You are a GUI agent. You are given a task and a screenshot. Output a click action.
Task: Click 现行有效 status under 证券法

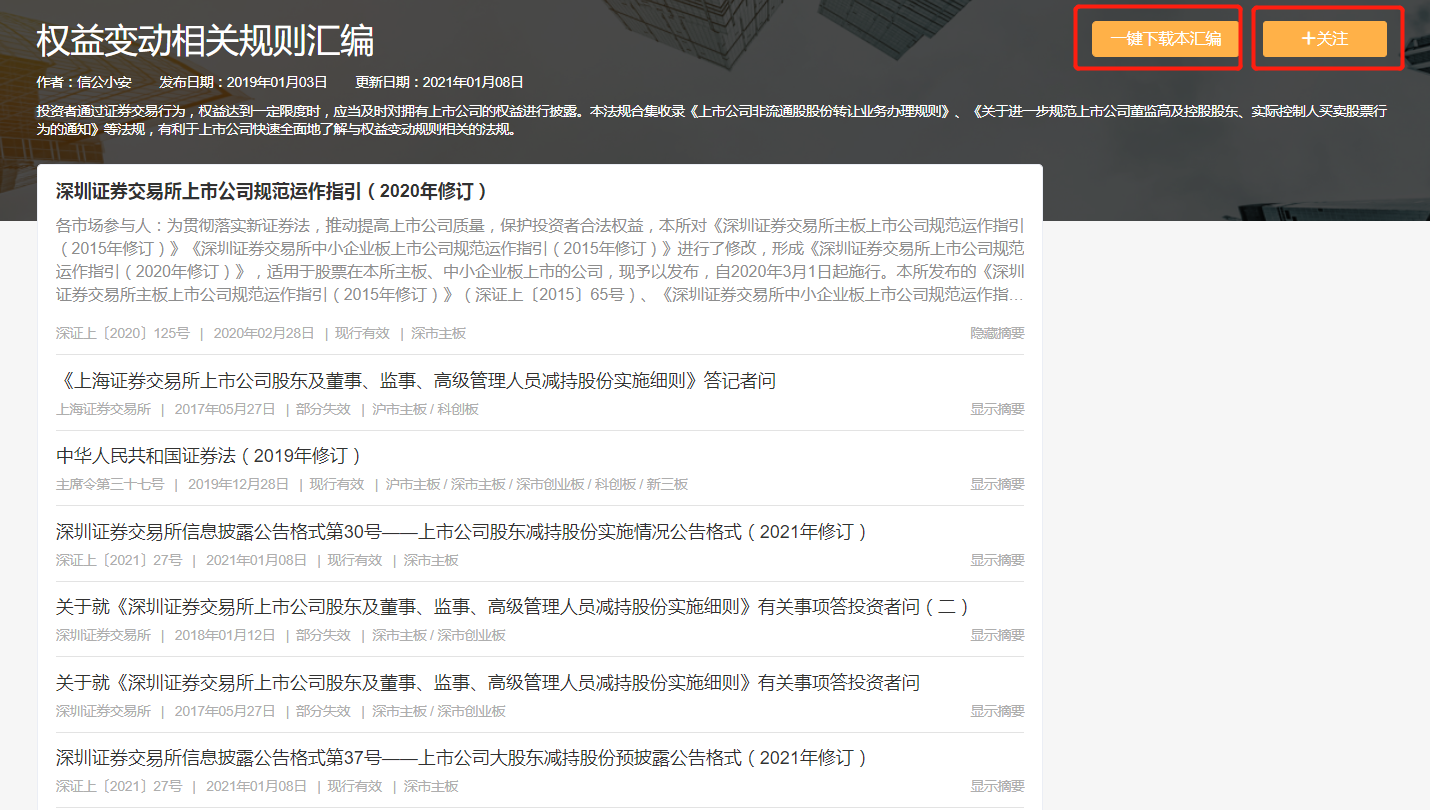point(337,484)
